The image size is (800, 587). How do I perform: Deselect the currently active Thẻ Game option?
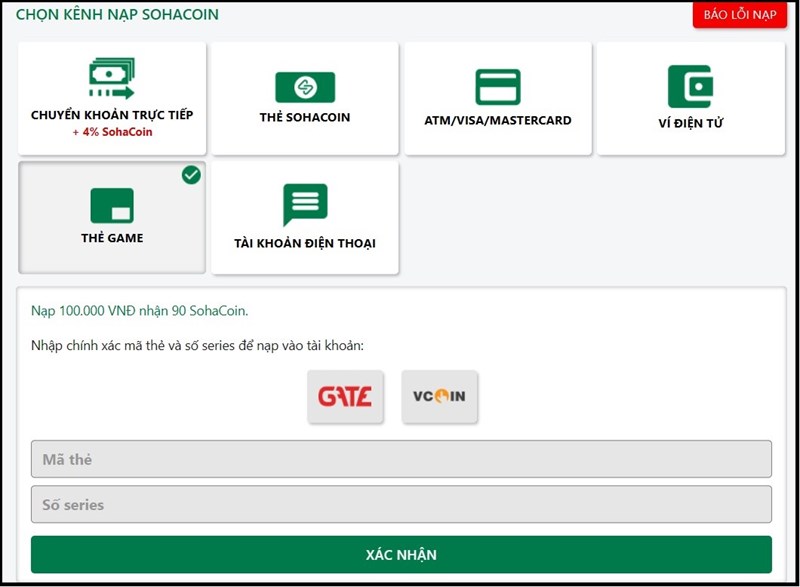coord(111,216)
